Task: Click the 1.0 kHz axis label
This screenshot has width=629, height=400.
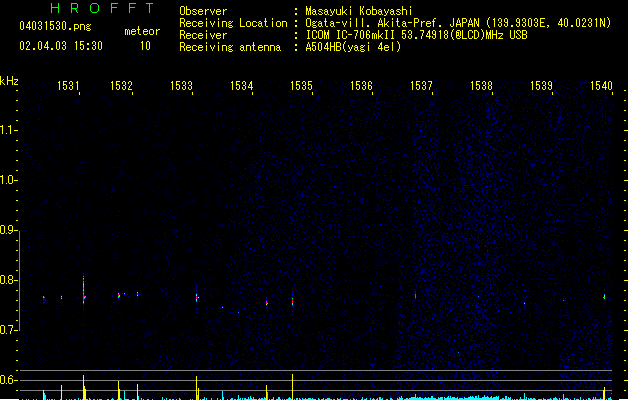Action: (x=8, y=180)
